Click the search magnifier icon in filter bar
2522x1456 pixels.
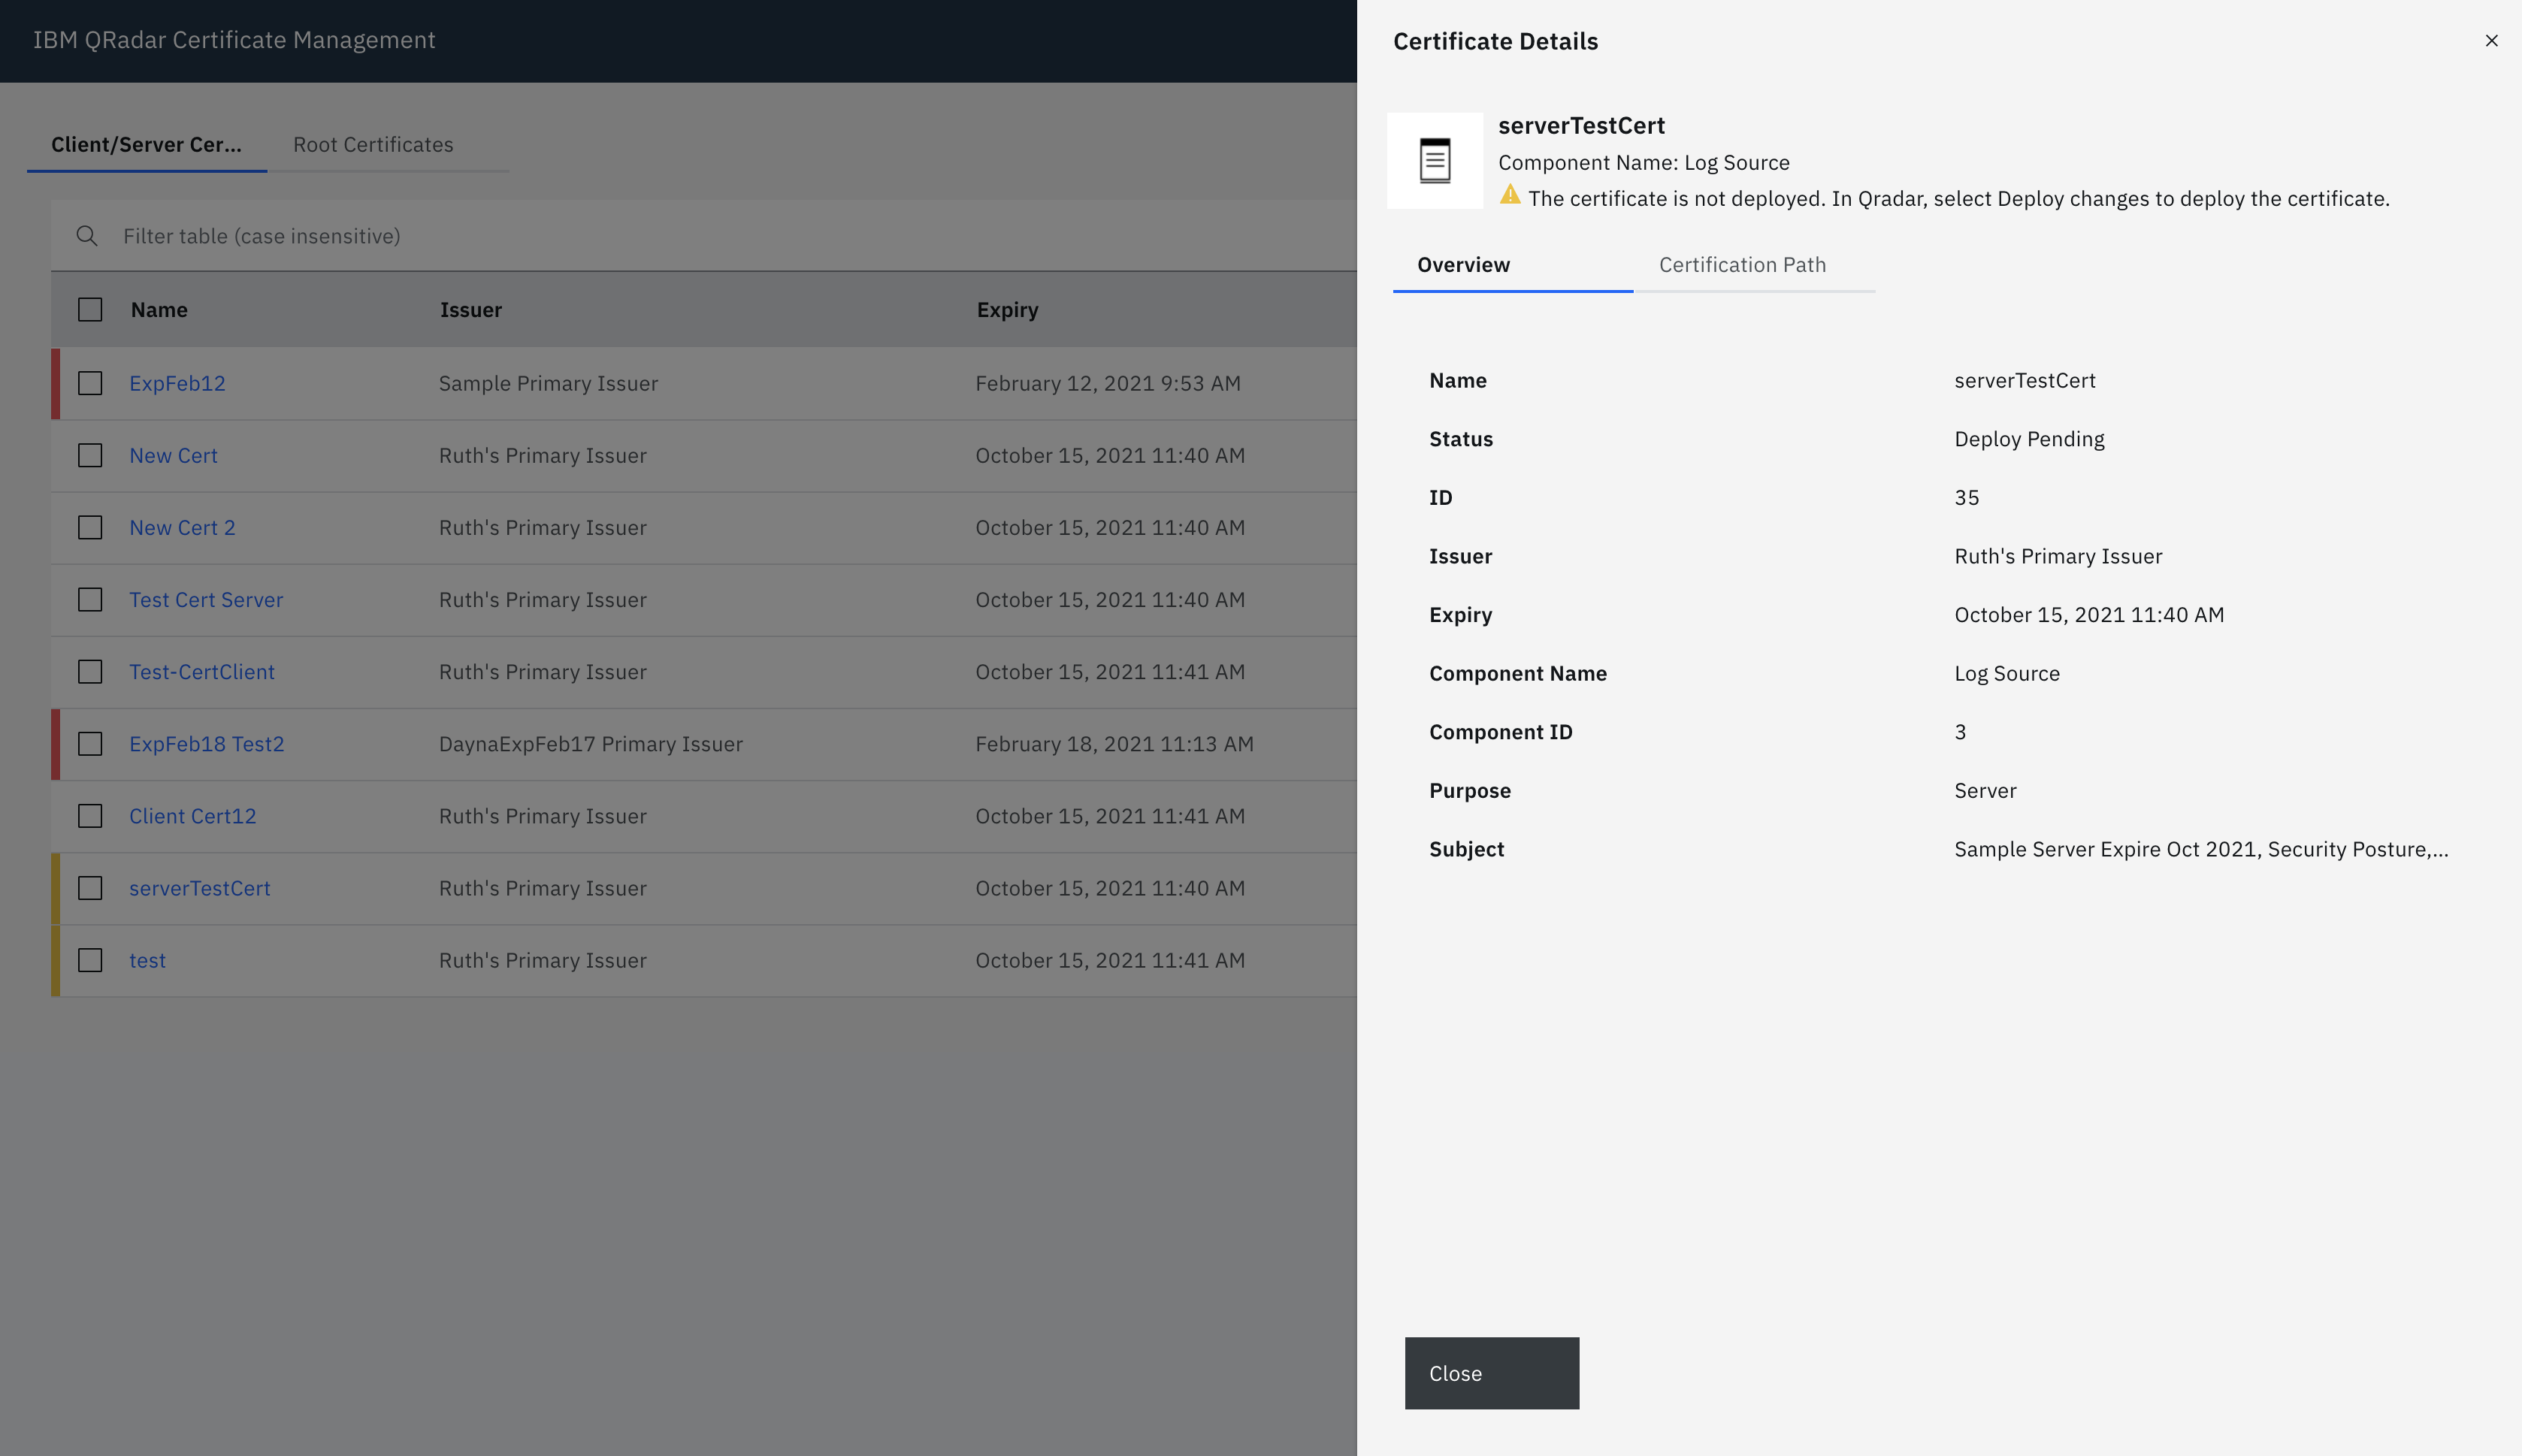tap(87, 236)
